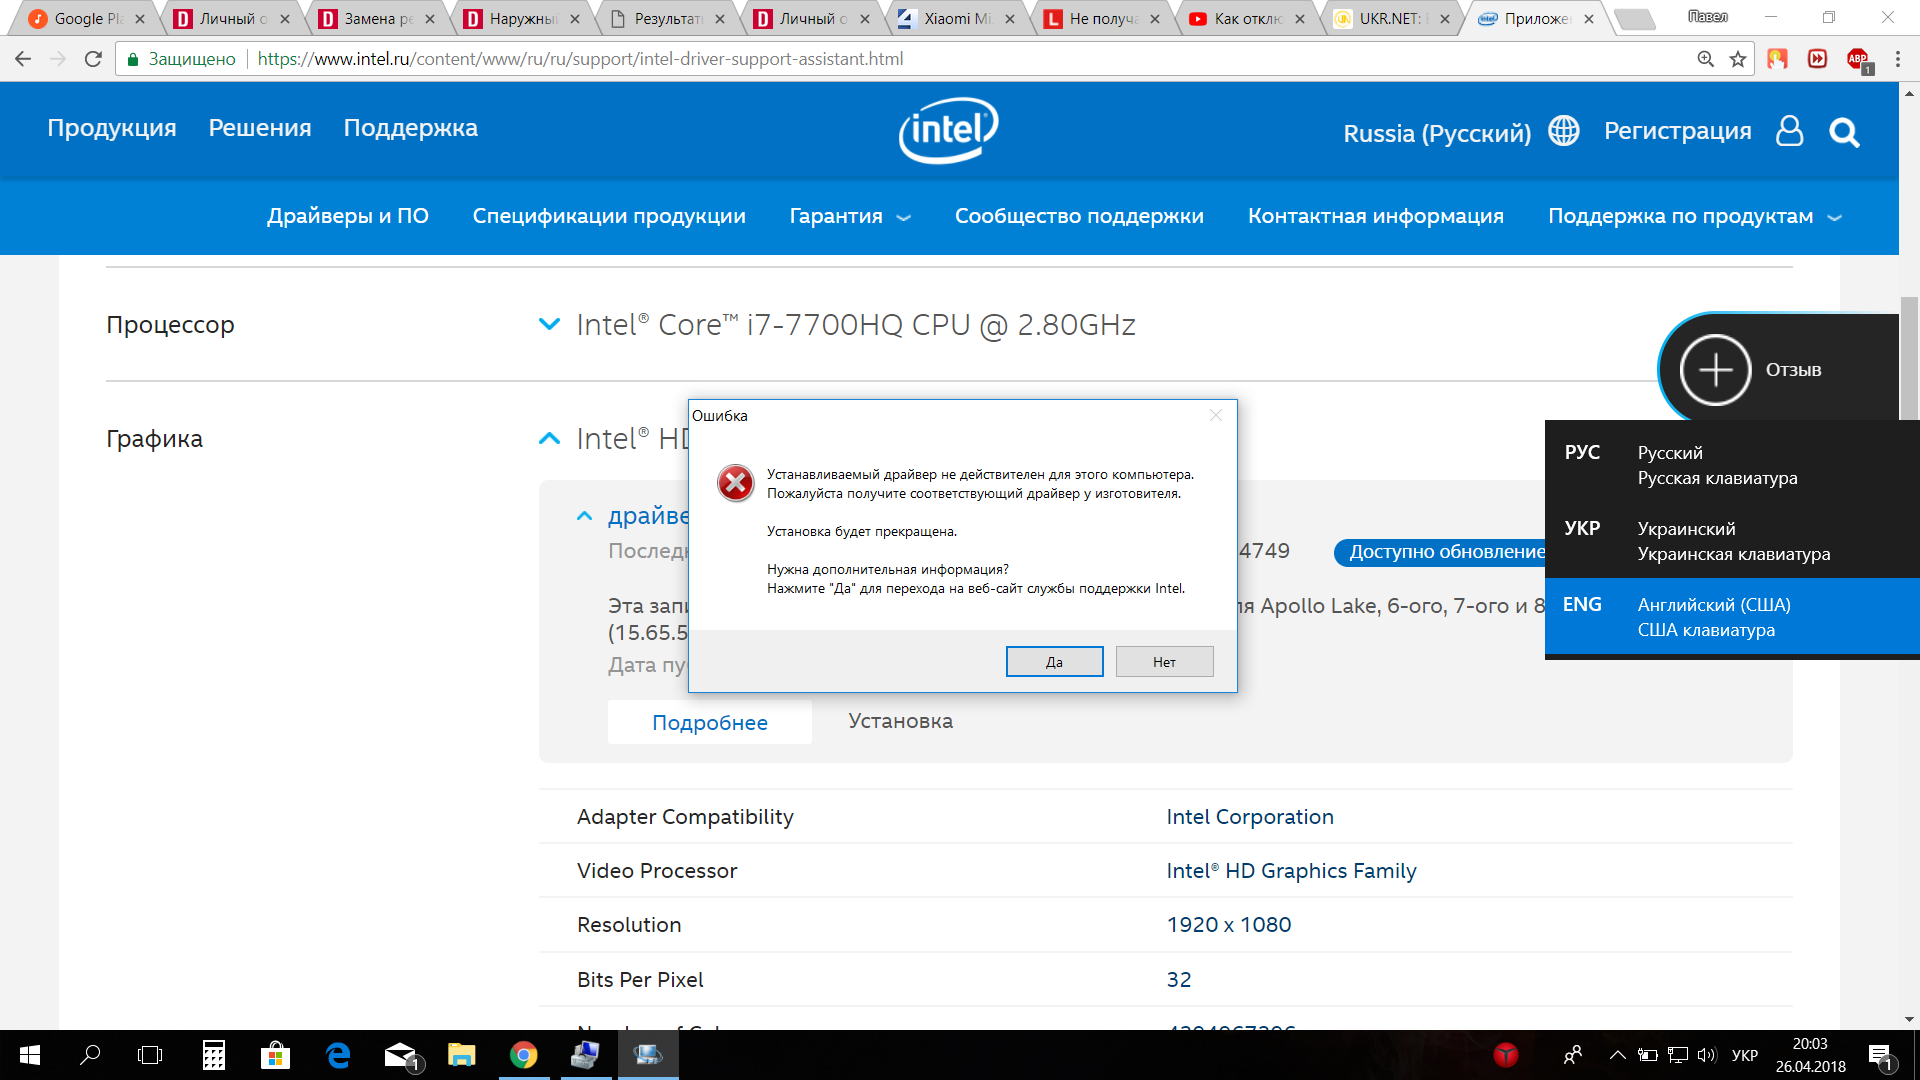Image resolution: width=1920 pixels, height=1080 pixels.
Task: Click the address bar URL
Action: coord(580,59)
